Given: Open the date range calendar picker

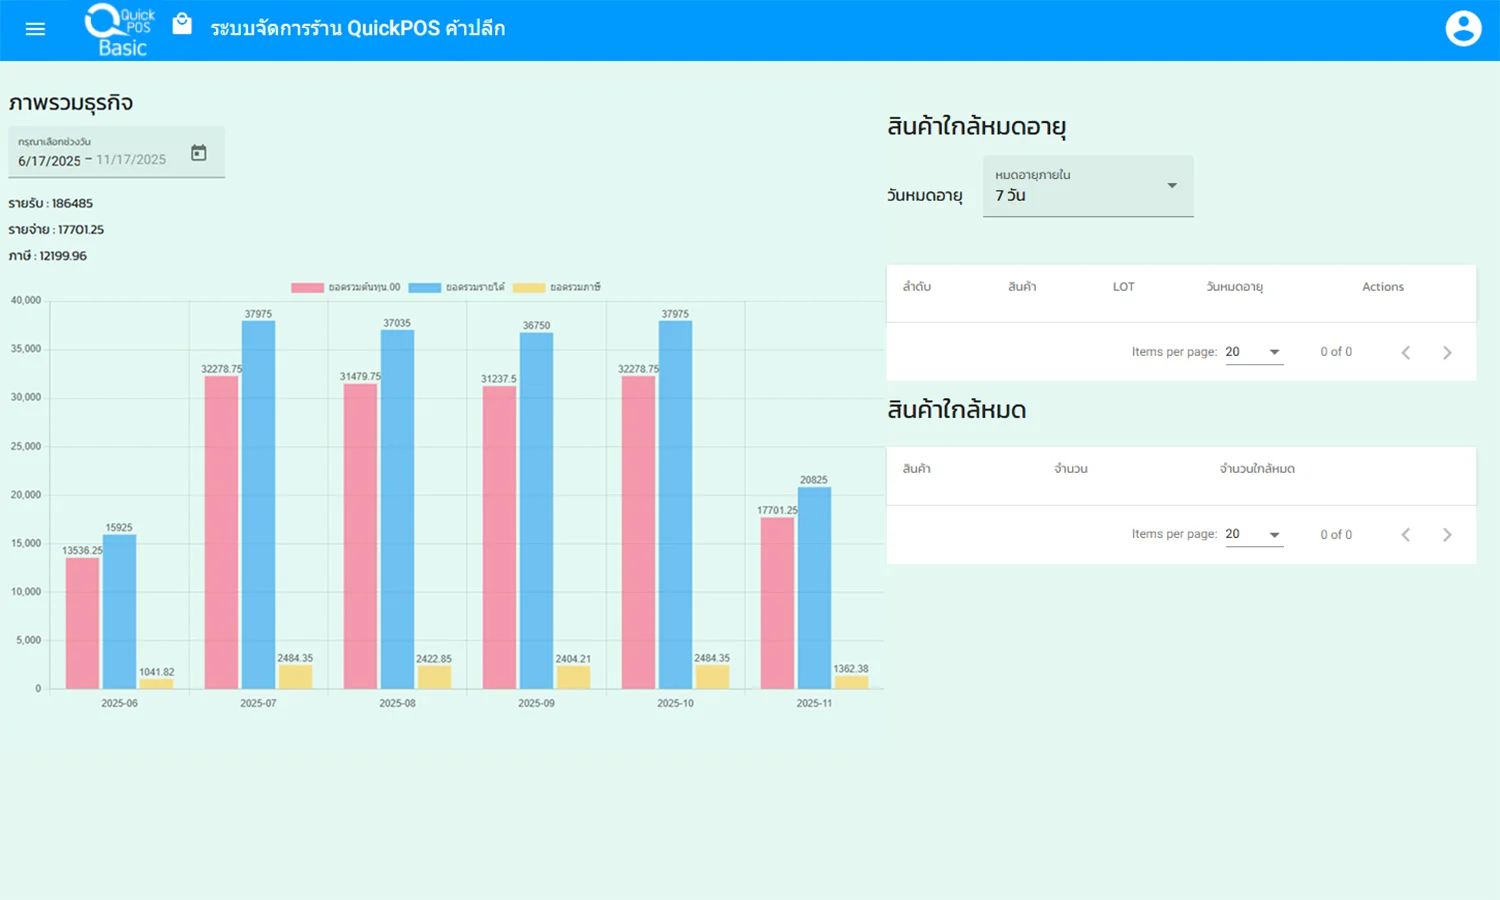Looking at the screenshot, I should coord(199,151).
